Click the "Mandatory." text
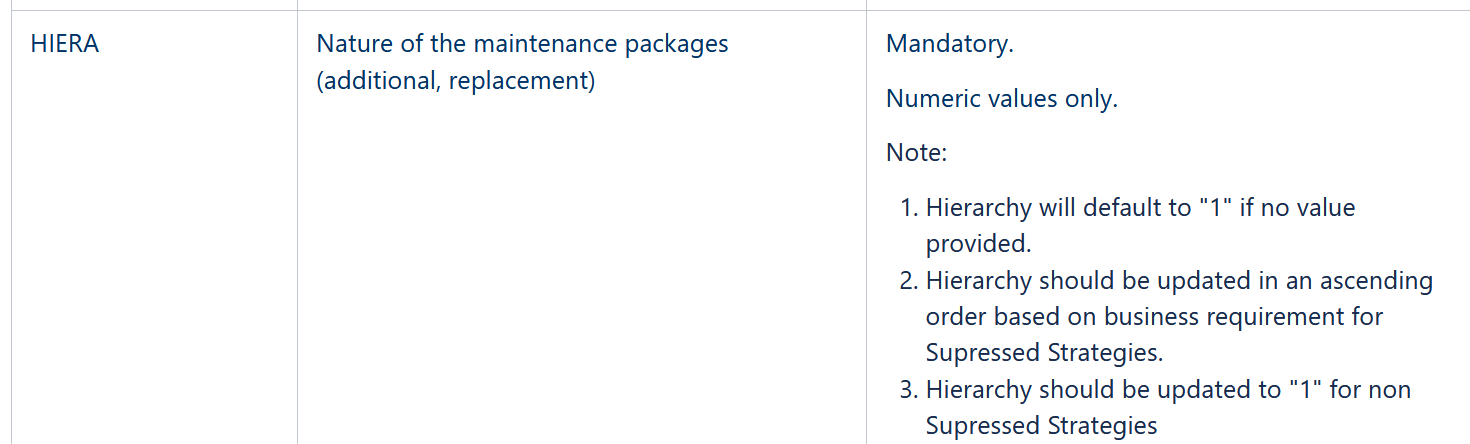Image resolution: width=1470 pixels, height=444 pixels. tap(949, 45)
